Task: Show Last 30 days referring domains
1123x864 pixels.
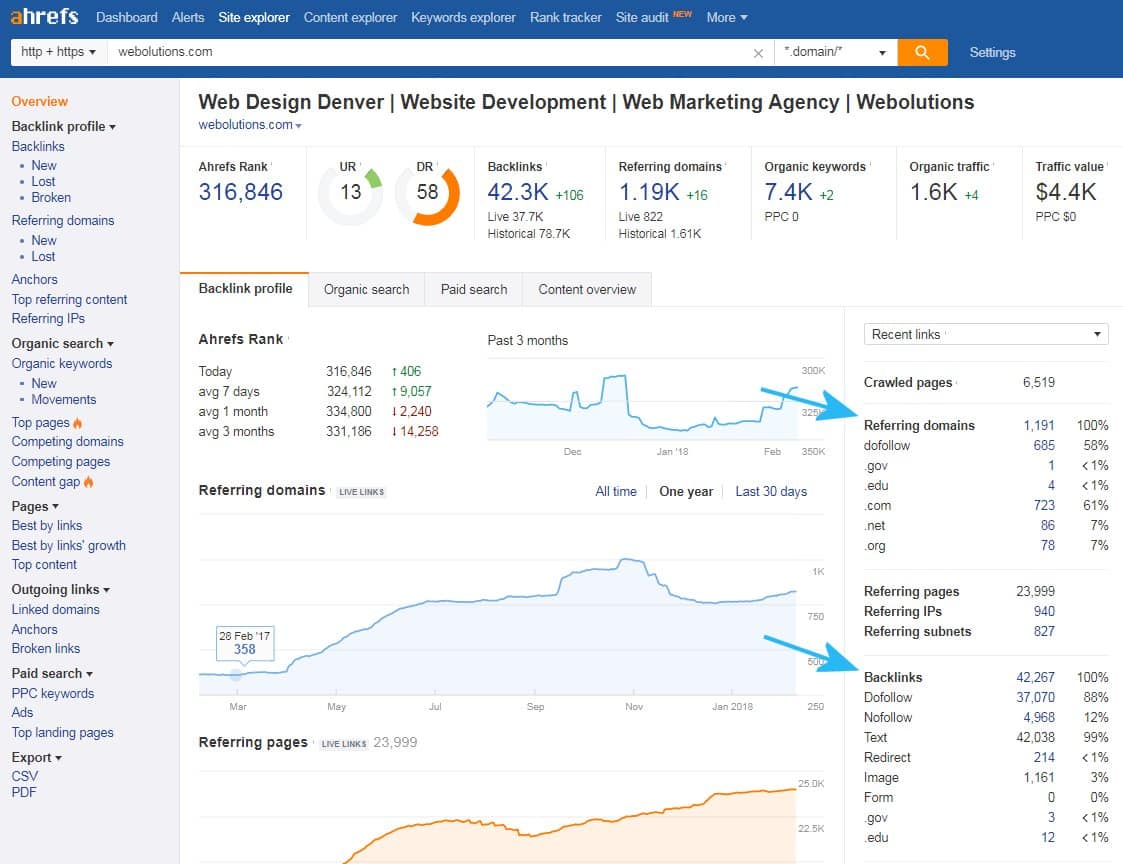Action: tap(771, 491)
